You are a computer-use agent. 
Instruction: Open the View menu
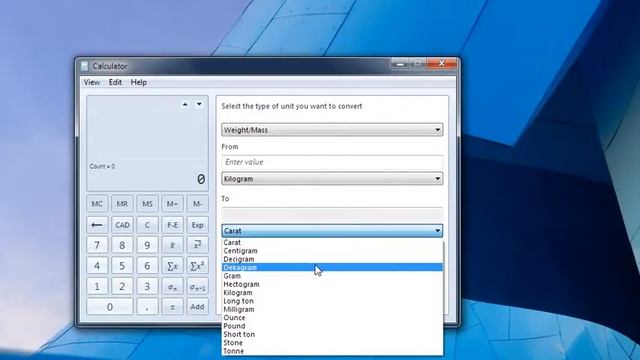91,82
